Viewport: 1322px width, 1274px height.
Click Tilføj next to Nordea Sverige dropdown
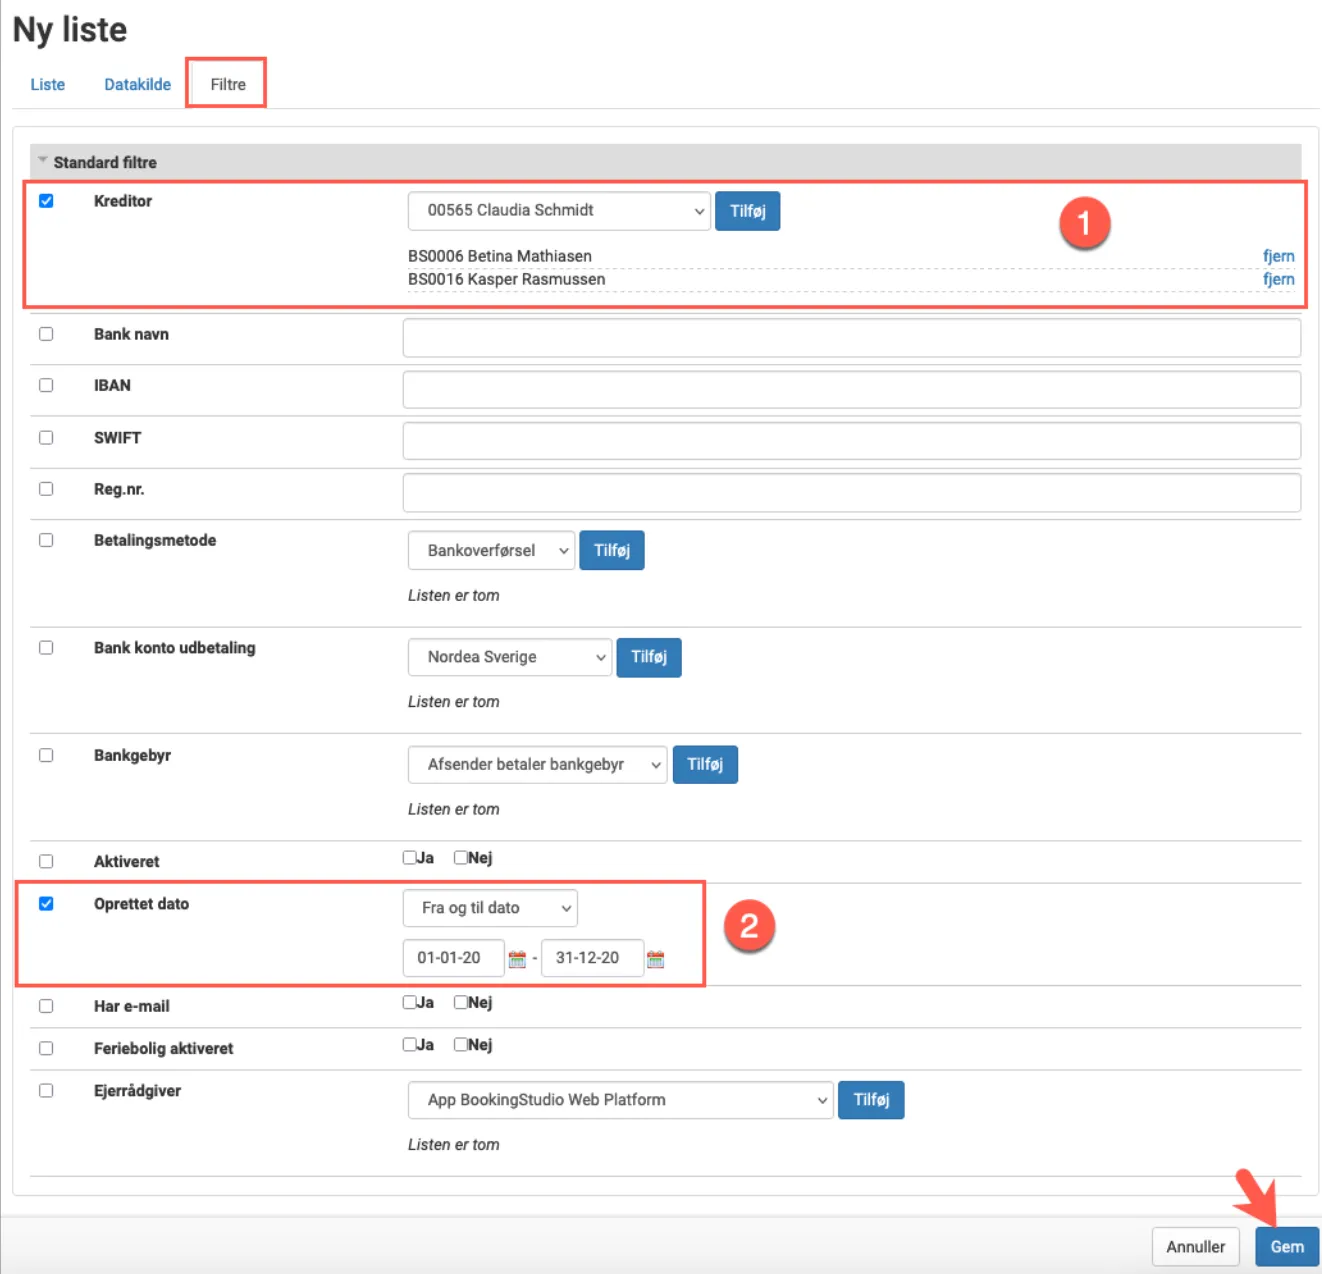(649, 657)
